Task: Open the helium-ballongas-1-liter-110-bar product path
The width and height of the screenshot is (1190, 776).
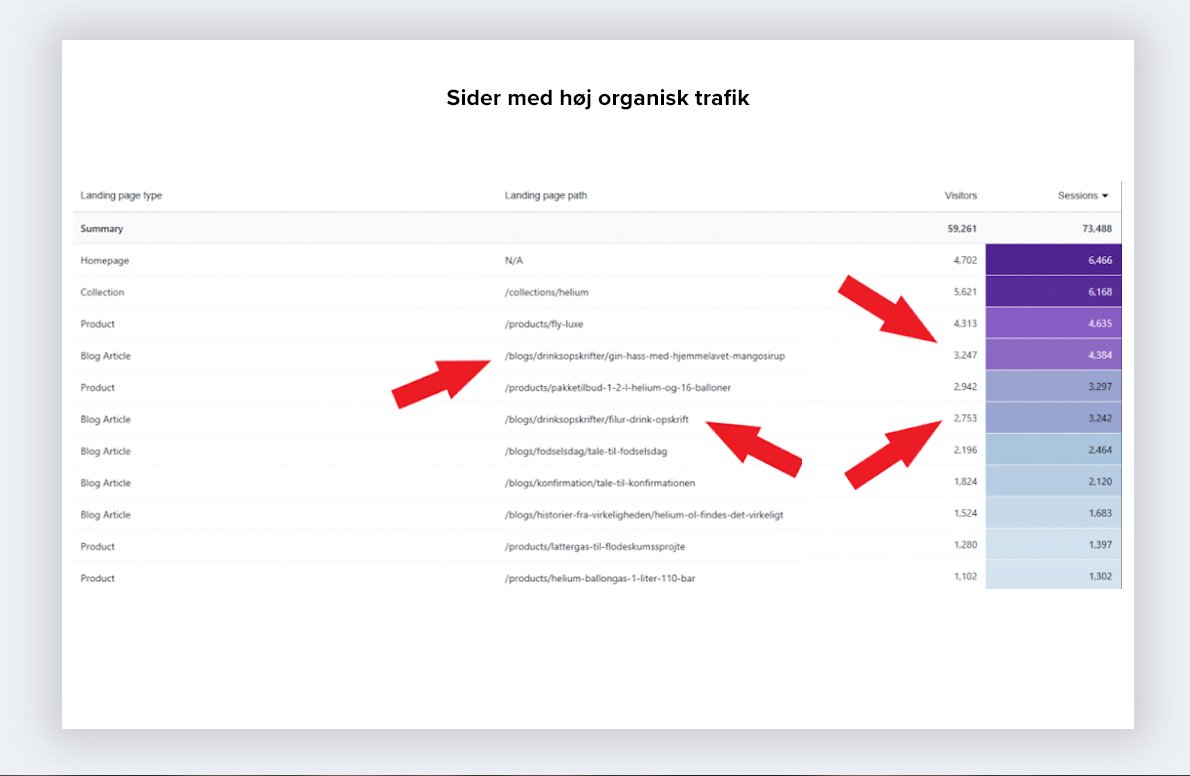Action: pyautogui.click(x=600, y=579)
